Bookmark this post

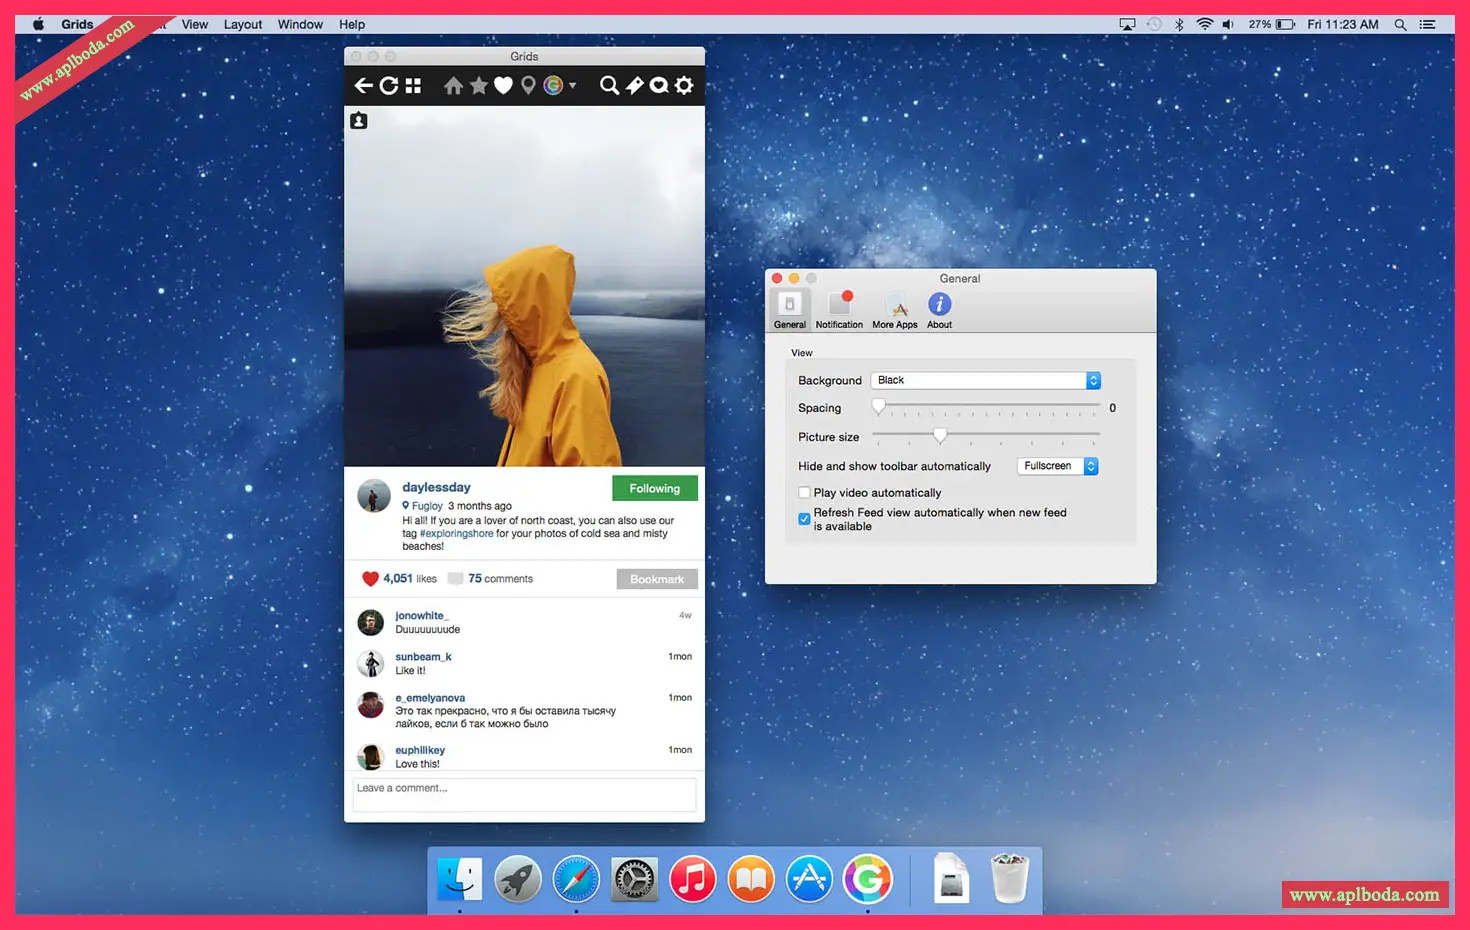tap(656, 579)
